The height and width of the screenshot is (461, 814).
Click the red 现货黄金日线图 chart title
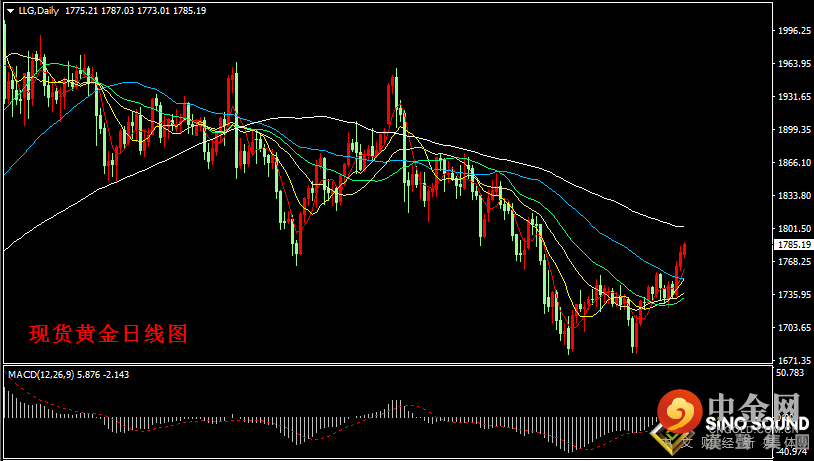tap(108, 334)
